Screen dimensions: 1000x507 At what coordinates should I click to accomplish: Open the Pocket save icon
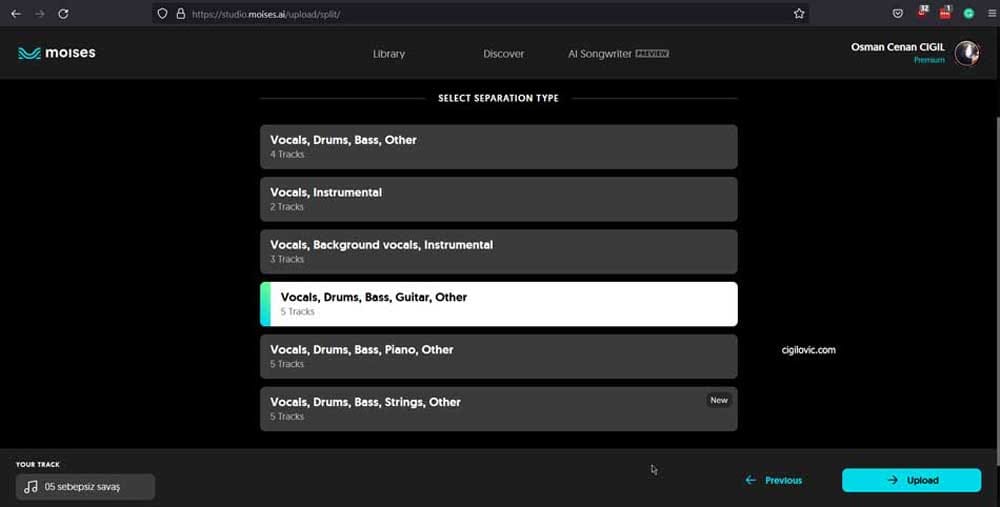897,13
